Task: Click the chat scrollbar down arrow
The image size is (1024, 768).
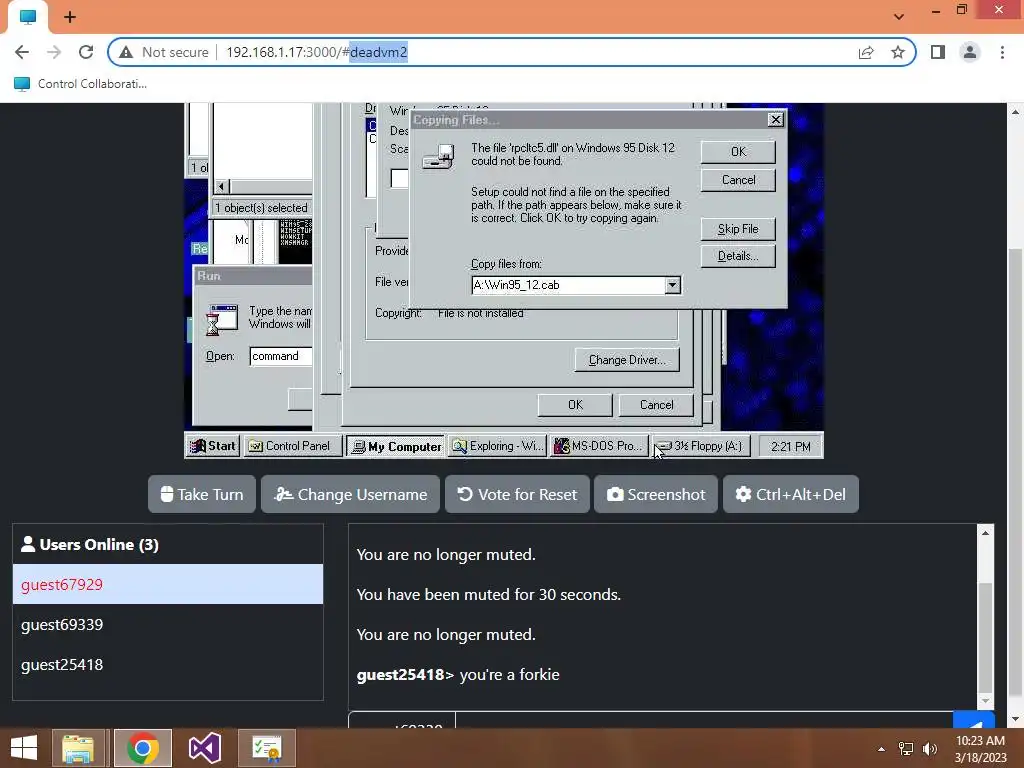Action: click(985, 701)
